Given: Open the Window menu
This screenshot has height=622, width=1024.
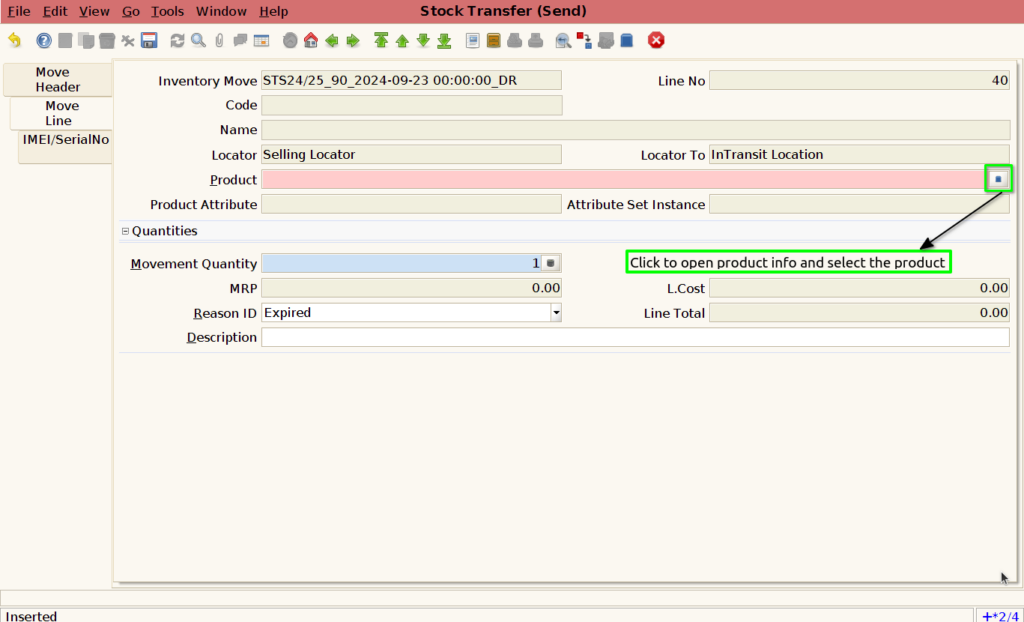Looking at the screenshot, I should 221,11.
